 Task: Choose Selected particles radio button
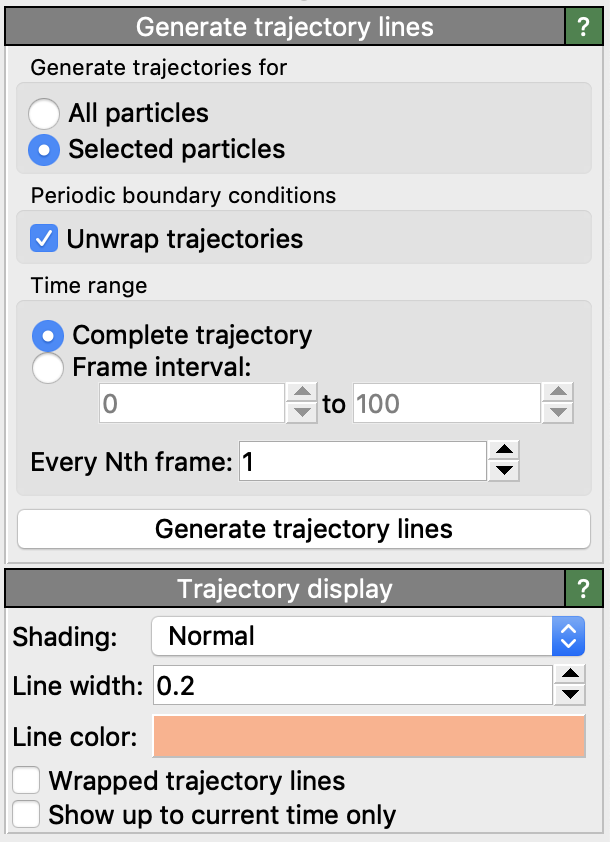tap(45, 150)
